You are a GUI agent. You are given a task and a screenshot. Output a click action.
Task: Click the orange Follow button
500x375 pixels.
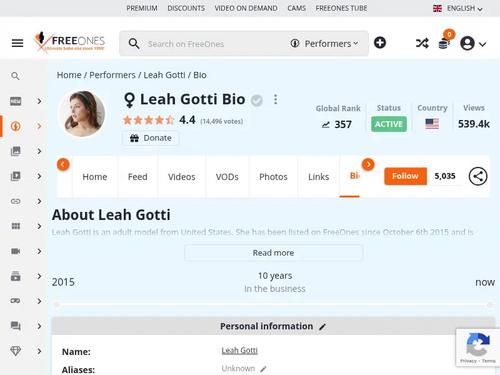click(405, 176)
